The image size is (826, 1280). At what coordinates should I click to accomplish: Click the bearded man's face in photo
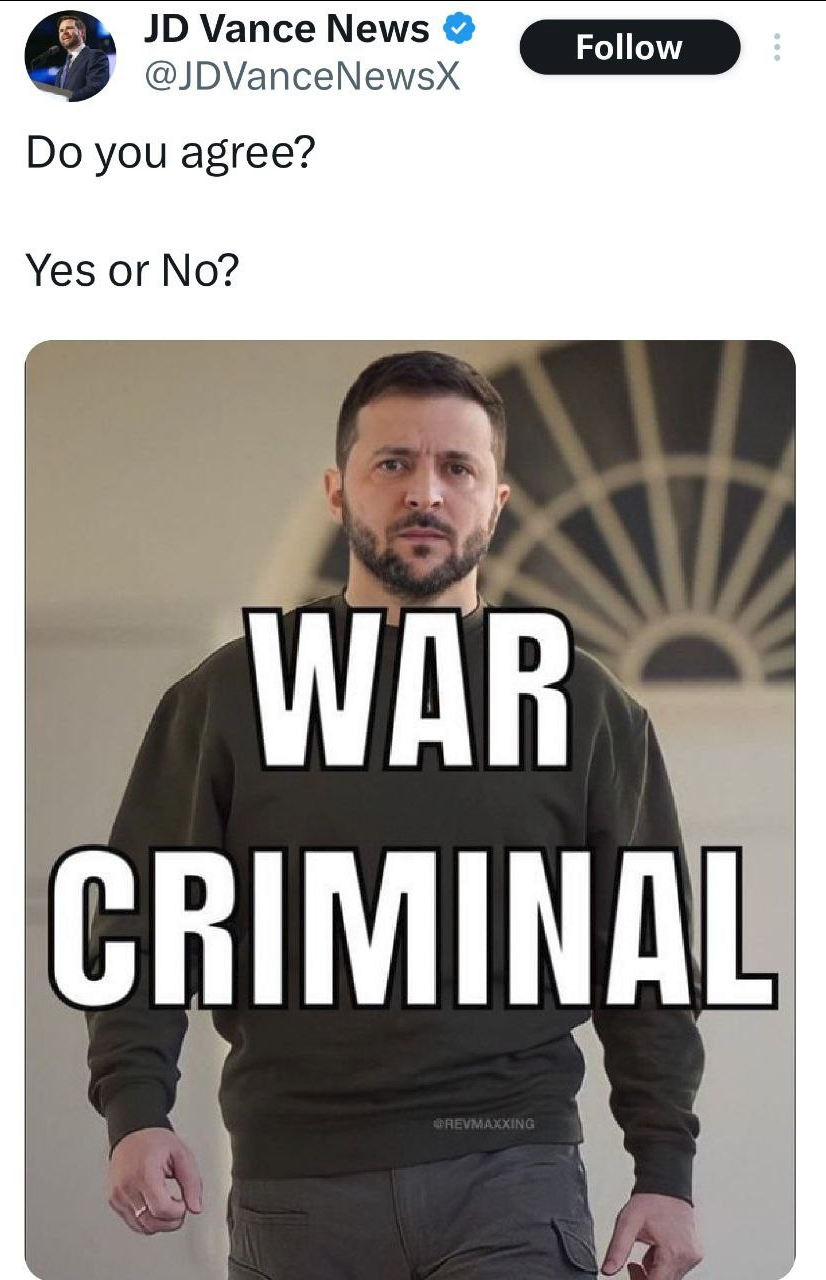click(418, 480)
